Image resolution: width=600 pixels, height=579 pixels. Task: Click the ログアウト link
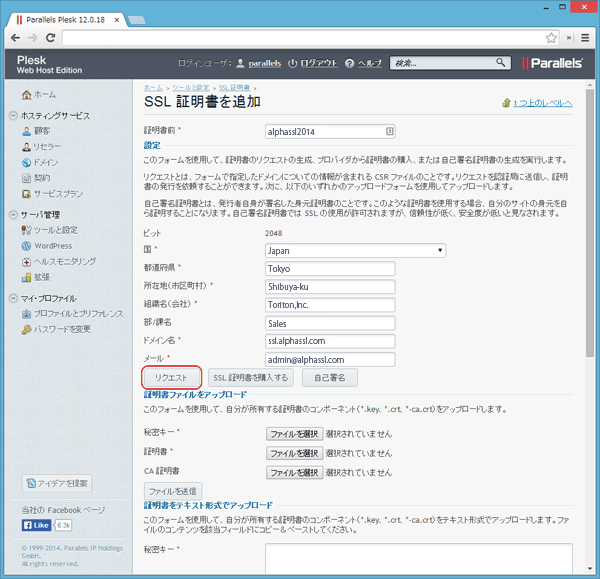point(319,63)
